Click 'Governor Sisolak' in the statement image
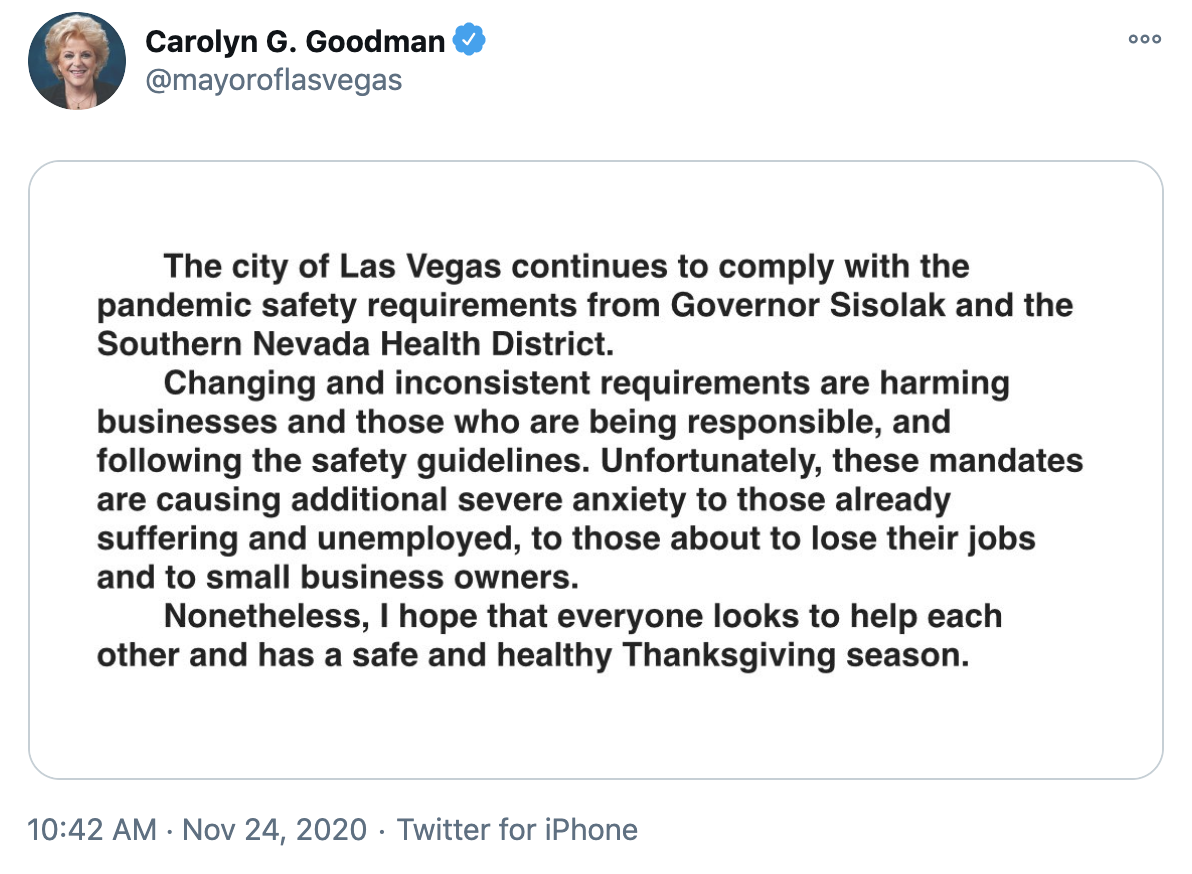 tap(807, 305)
